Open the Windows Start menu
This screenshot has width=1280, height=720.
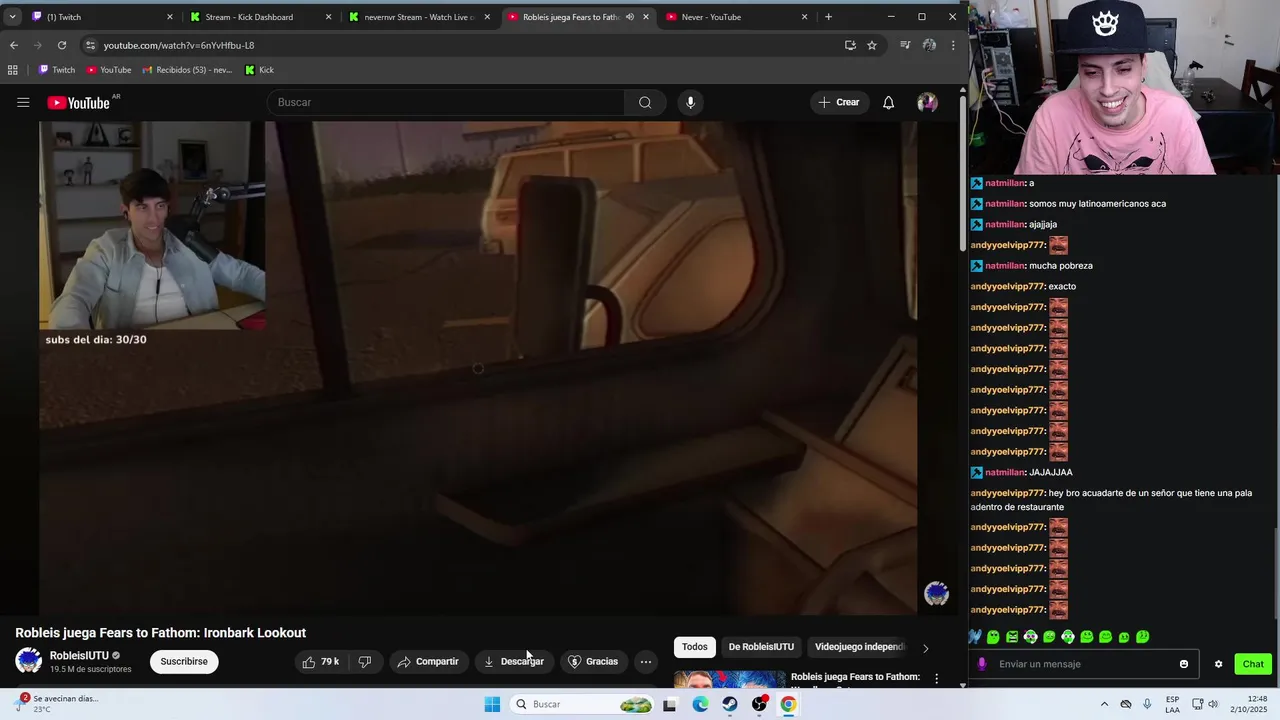click(492, 704)
